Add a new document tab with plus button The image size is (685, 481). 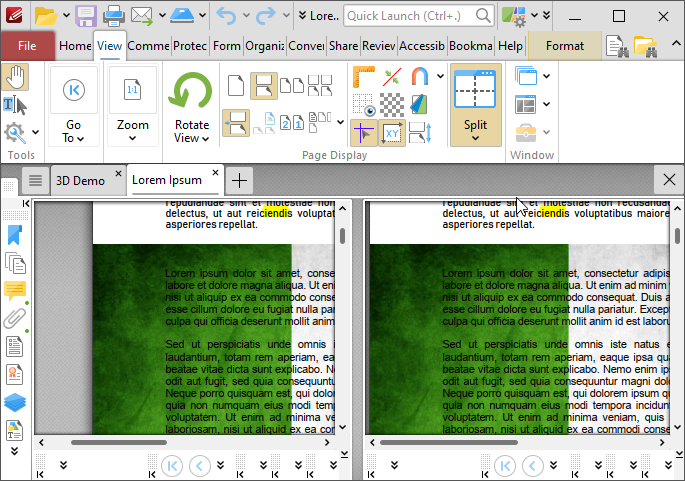[x=239, y=180]
